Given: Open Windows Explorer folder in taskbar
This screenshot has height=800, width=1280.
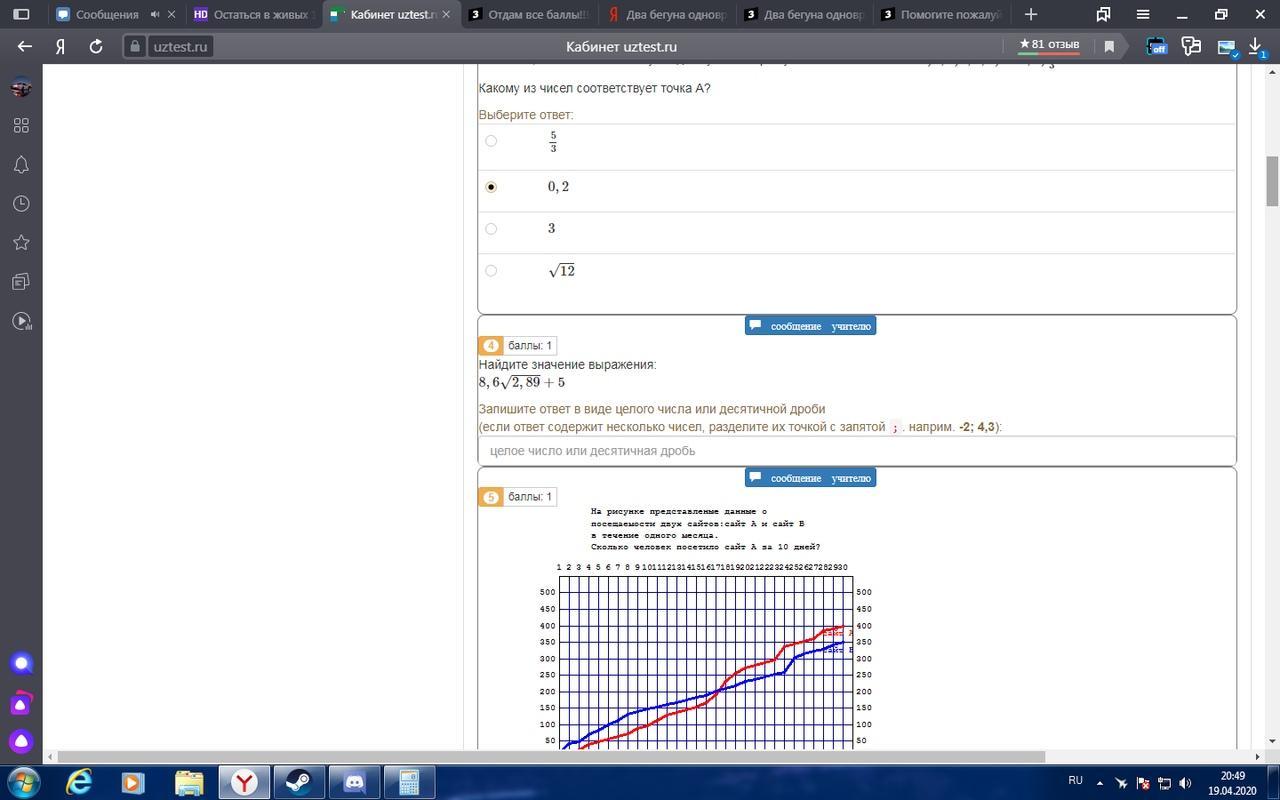Looking at the screenshot, I should [189, 781].
